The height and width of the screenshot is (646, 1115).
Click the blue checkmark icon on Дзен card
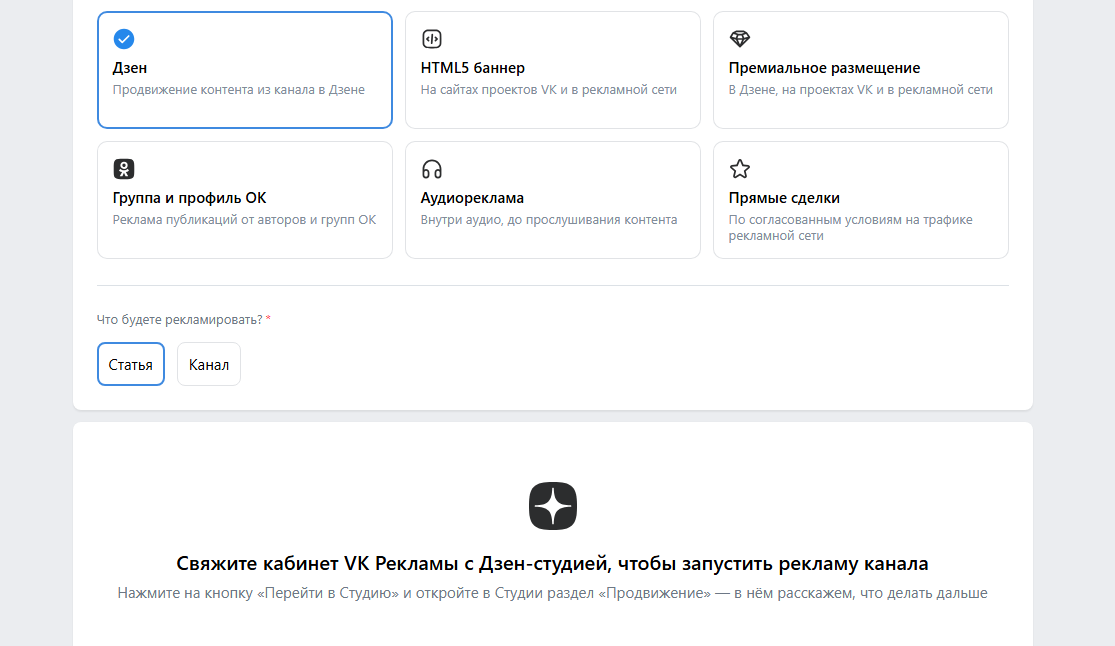pyautogui.click(x=124, y=39)
